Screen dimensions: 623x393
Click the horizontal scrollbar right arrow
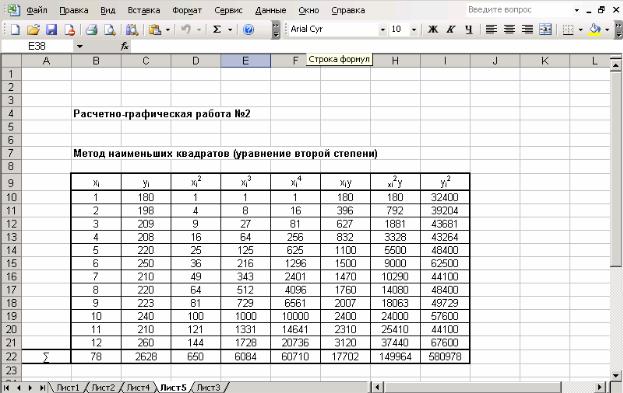point(600,387)
